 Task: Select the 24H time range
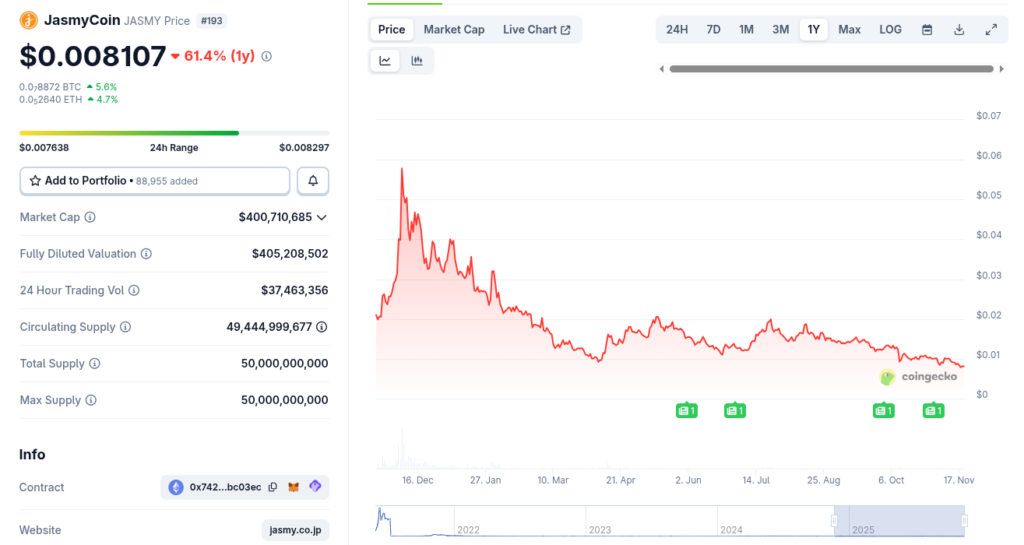pyautogui.click(x=677, y=30)
